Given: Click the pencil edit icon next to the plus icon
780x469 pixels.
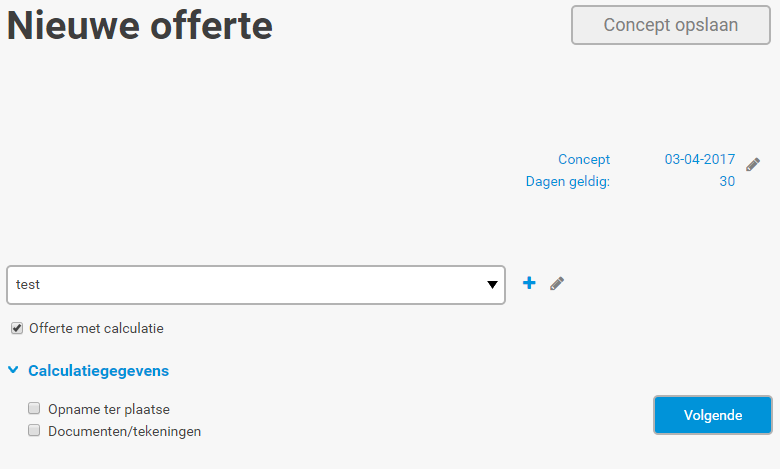Looking at the screenshot, I should tap(557, 283).
